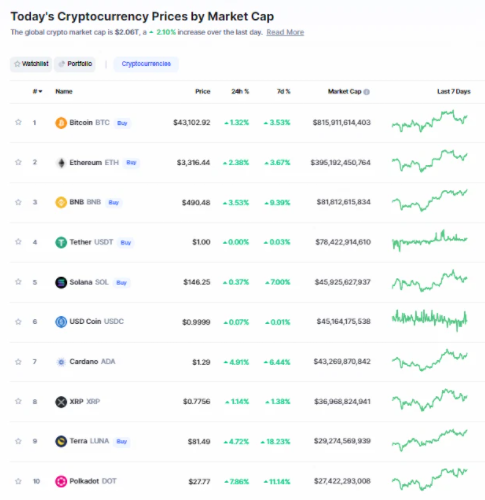Toggle the watchlist star for Bitcoin

18,122
